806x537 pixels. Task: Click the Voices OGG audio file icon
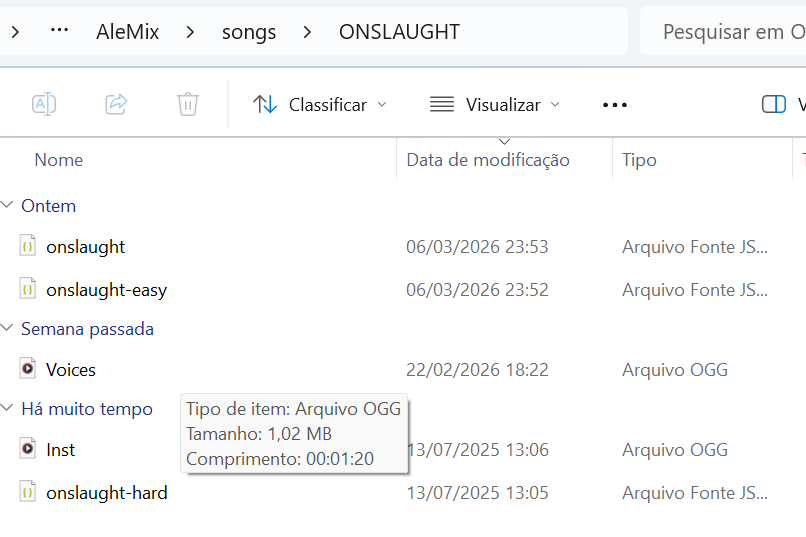(x=28, y=369)
